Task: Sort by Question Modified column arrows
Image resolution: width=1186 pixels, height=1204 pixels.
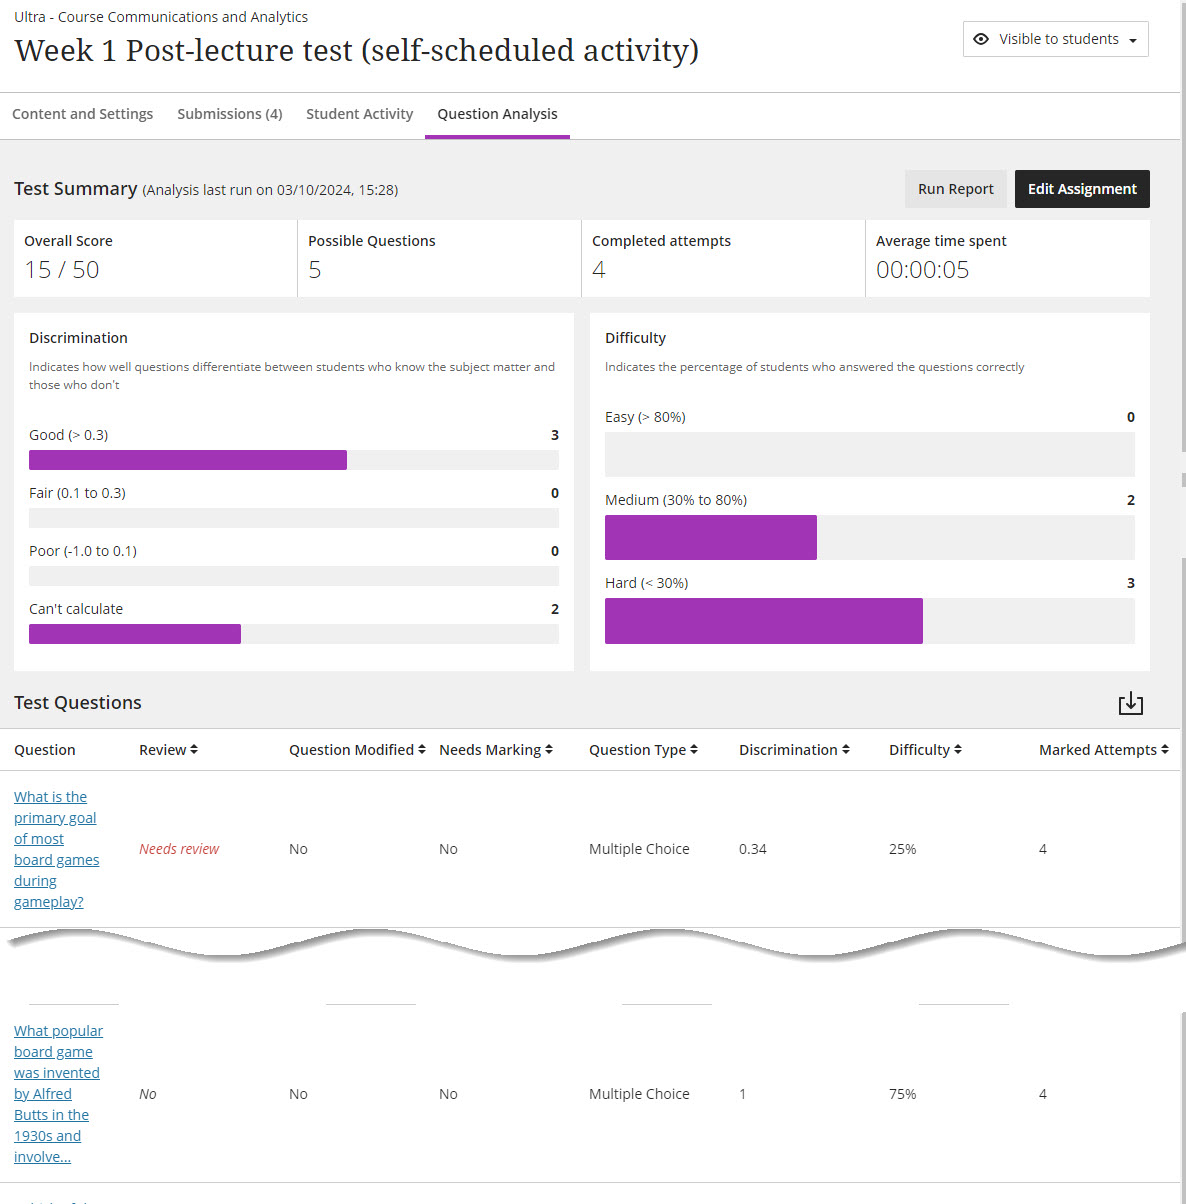Action: click(422, 750)
